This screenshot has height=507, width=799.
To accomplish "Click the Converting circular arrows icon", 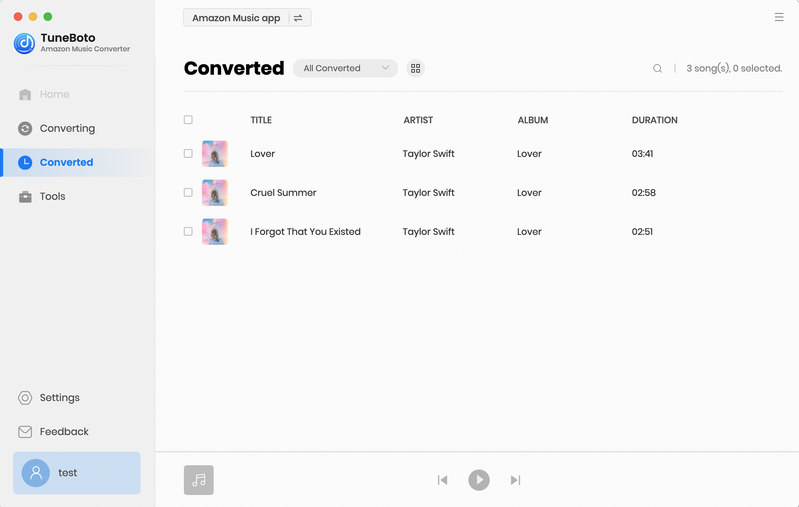I will pos(25,128).
